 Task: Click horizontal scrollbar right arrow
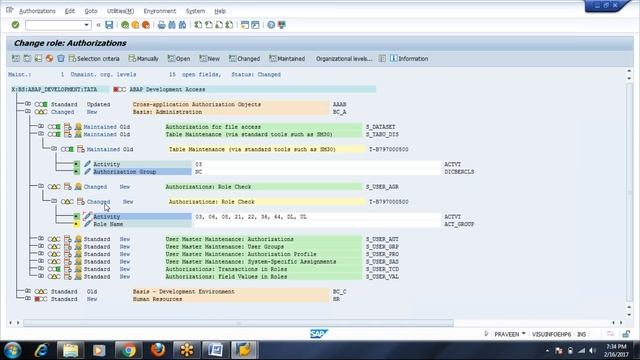coord(621,323)
